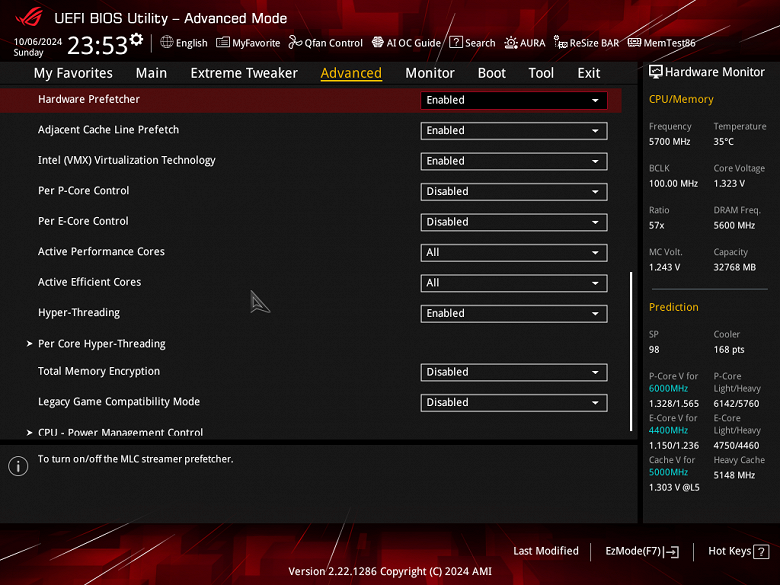Click 5000MHz Cache prediction value
780x585 pixels.
click(668, 472)
